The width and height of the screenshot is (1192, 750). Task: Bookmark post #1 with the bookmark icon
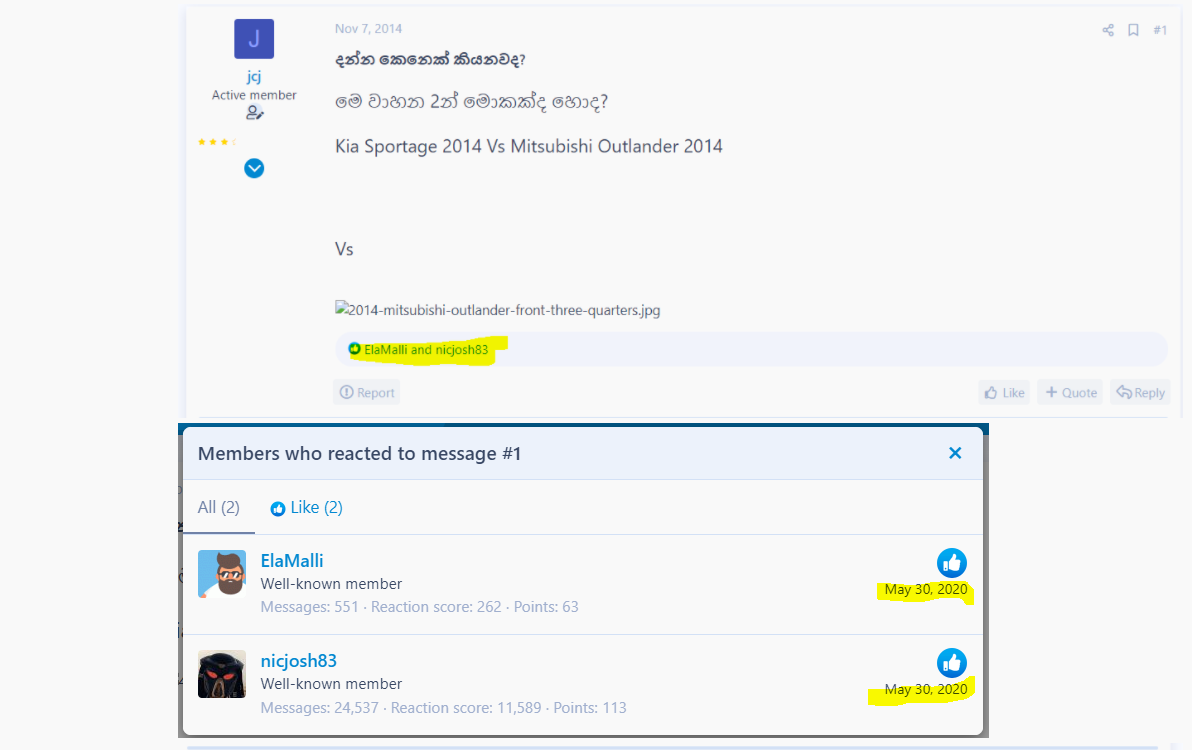[x=1133, y=30]
